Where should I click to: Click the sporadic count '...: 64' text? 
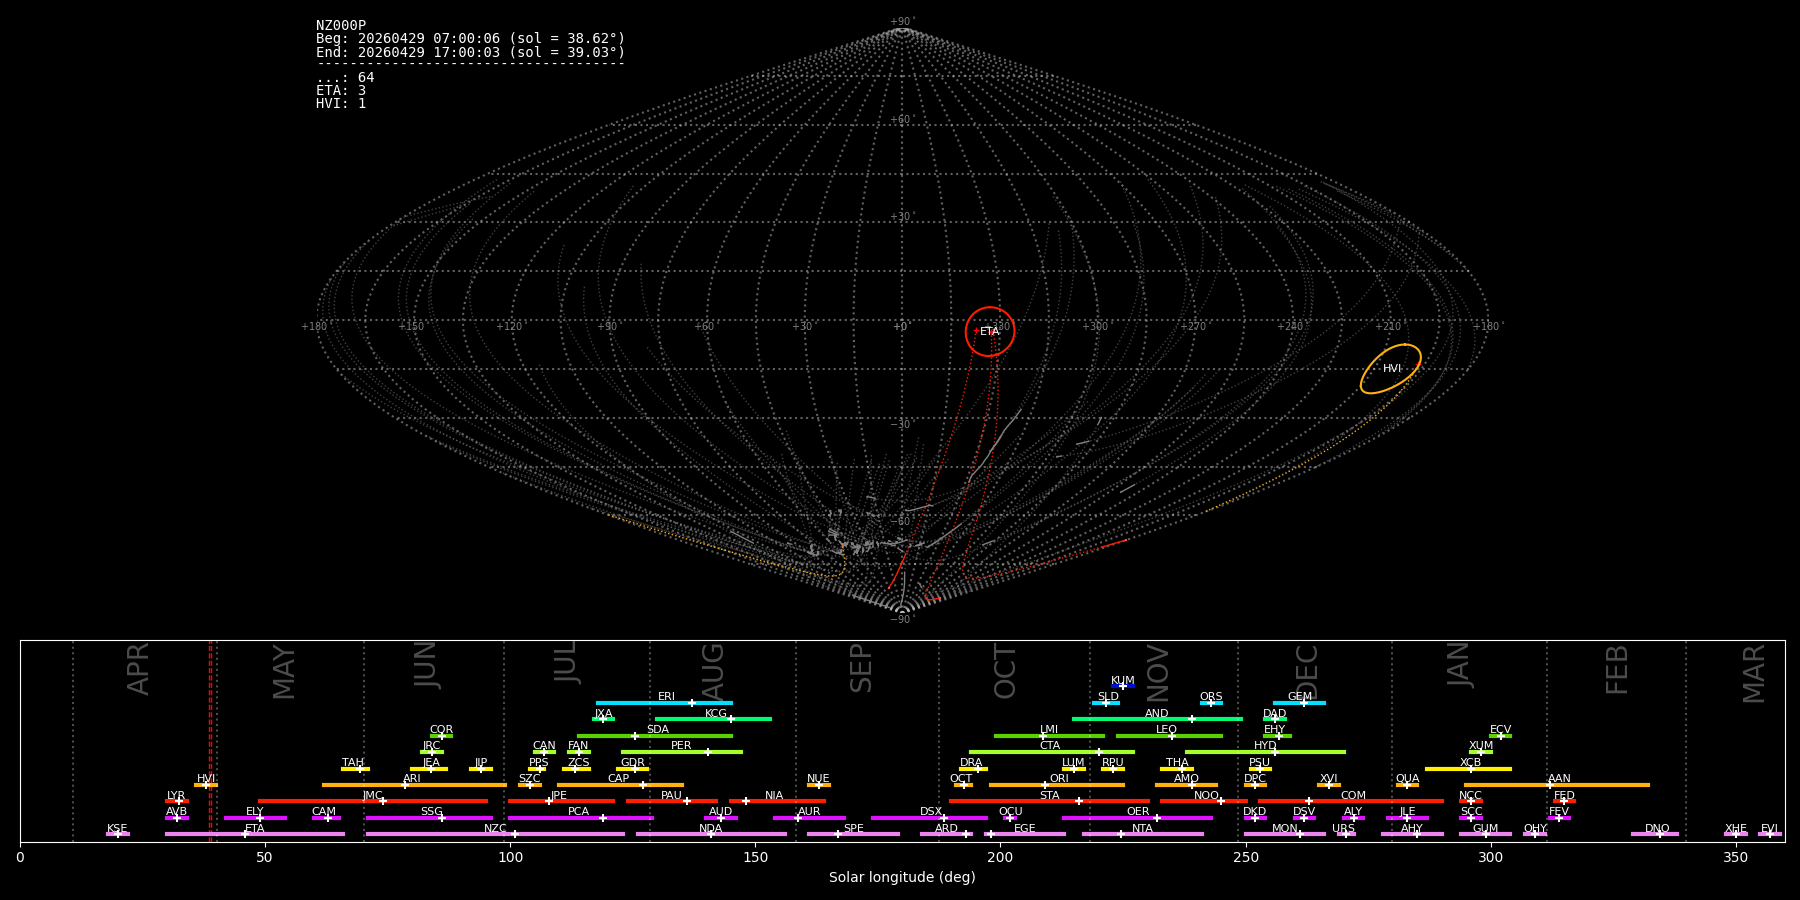coord(345,78)
